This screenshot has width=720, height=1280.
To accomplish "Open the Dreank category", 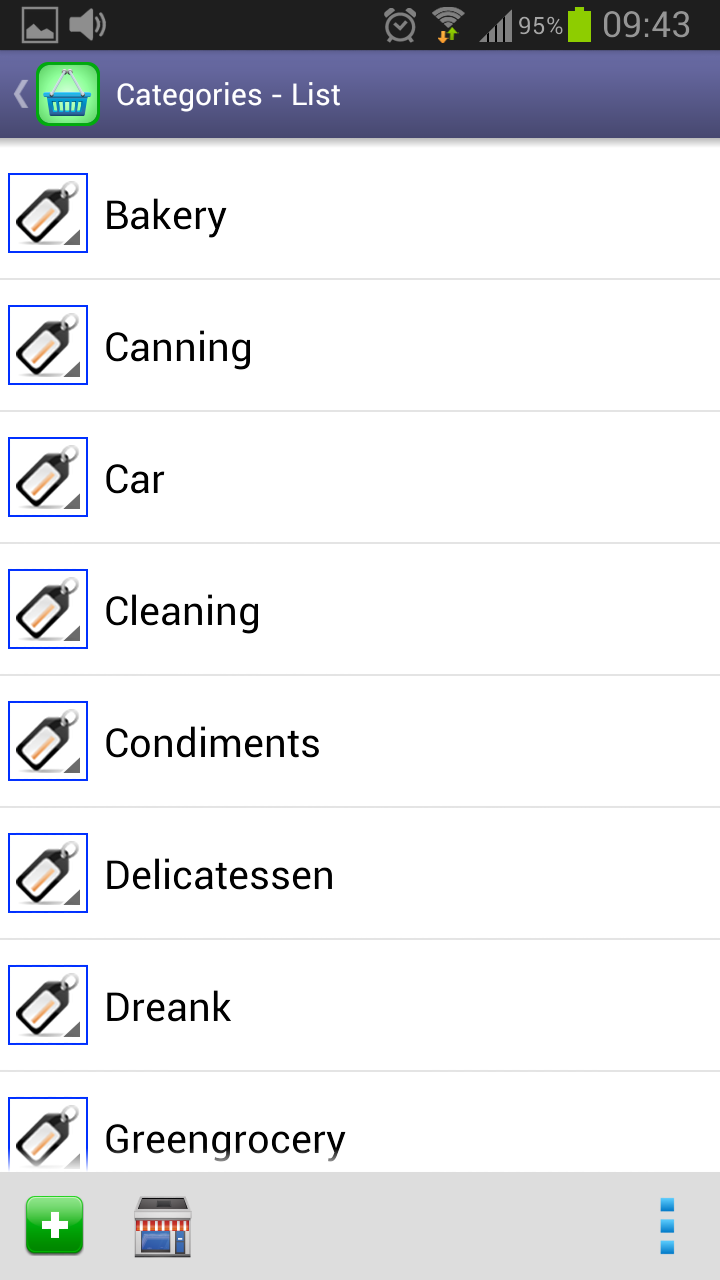I will pos(400,1007).
